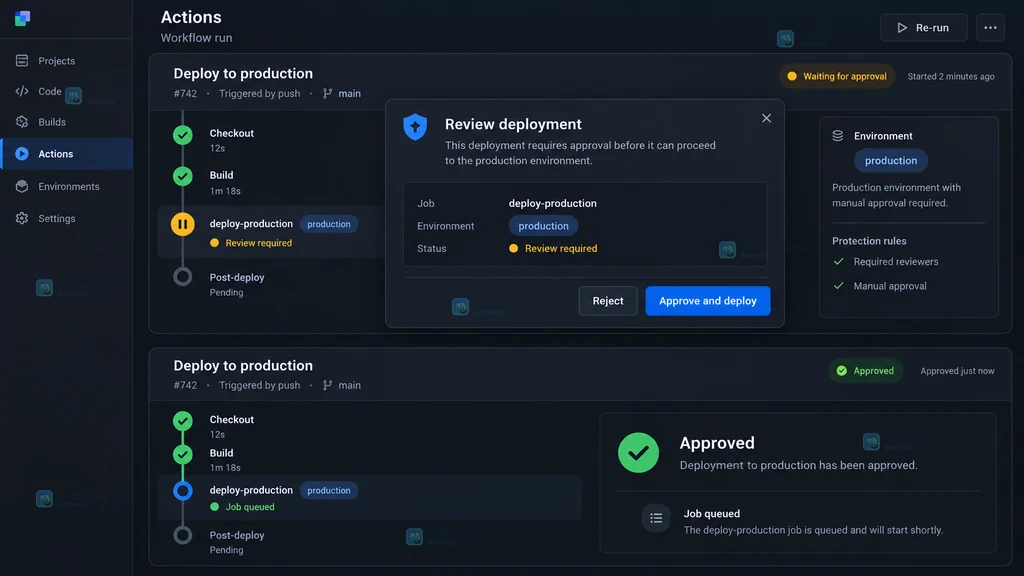The image size is (1024, 576).
Task: Open the Environments section
Action: [67, 186]
